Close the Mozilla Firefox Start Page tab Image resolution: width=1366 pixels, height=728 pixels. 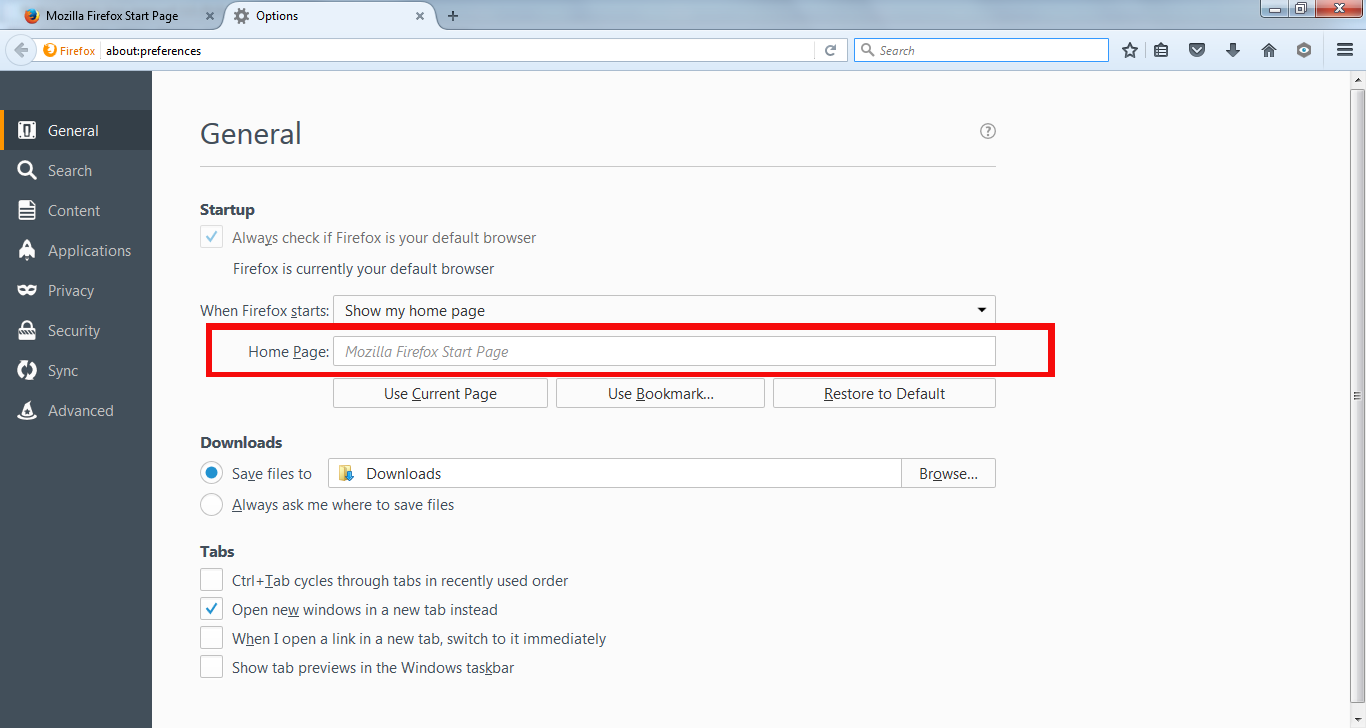click(x=210, y=16)
